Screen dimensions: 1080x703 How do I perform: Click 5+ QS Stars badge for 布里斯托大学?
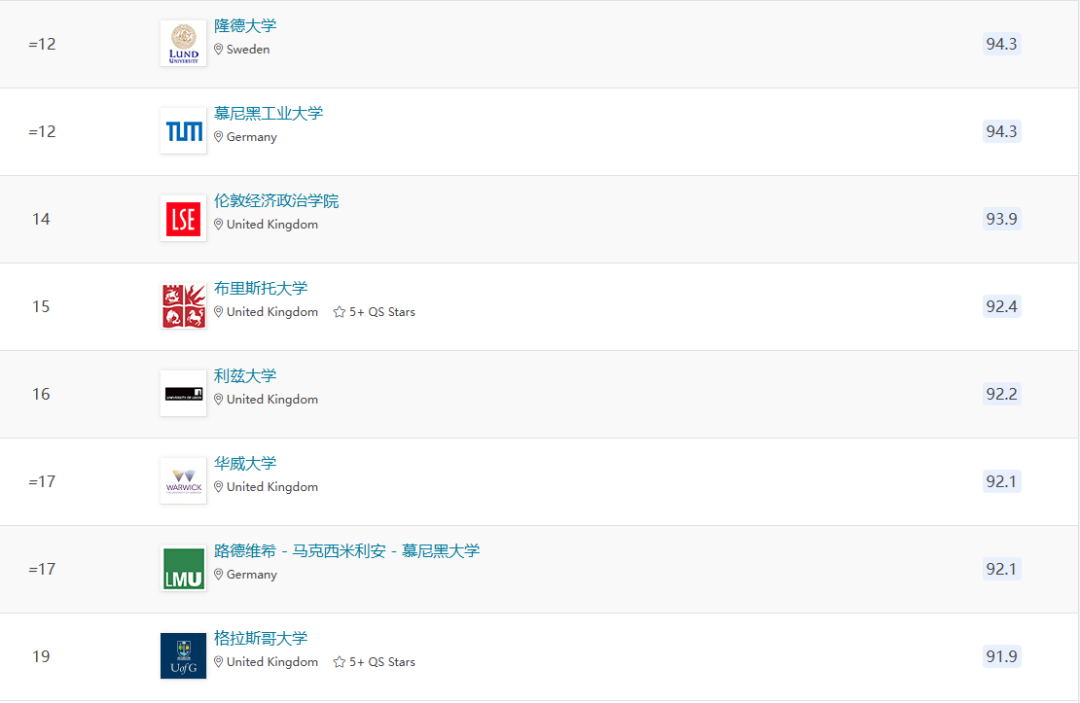[x=374, y=312]
